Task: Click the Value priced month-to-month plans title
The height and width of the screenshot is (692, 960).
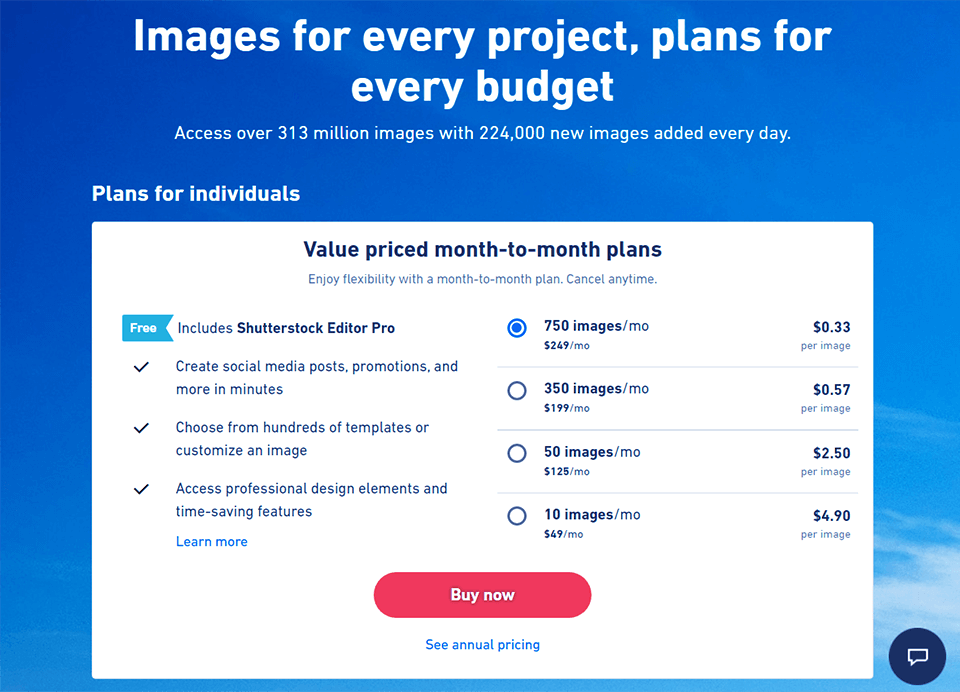Action: click(x=482, y=250)
